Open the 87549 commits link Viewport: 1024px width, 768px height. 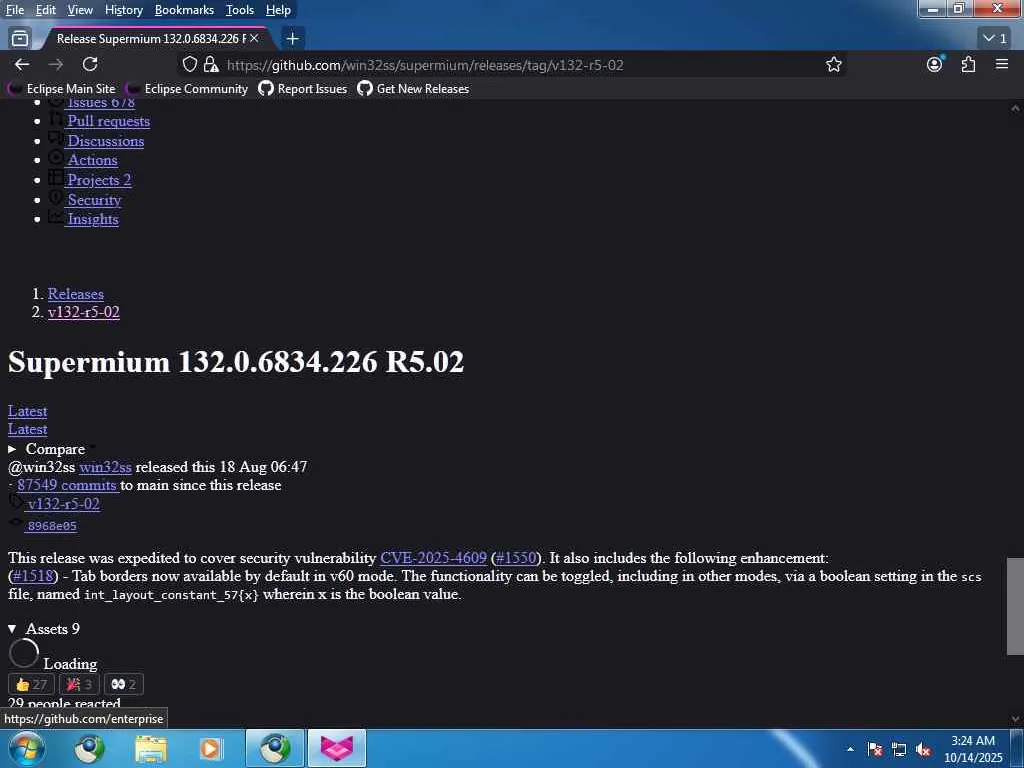point(67,485)
